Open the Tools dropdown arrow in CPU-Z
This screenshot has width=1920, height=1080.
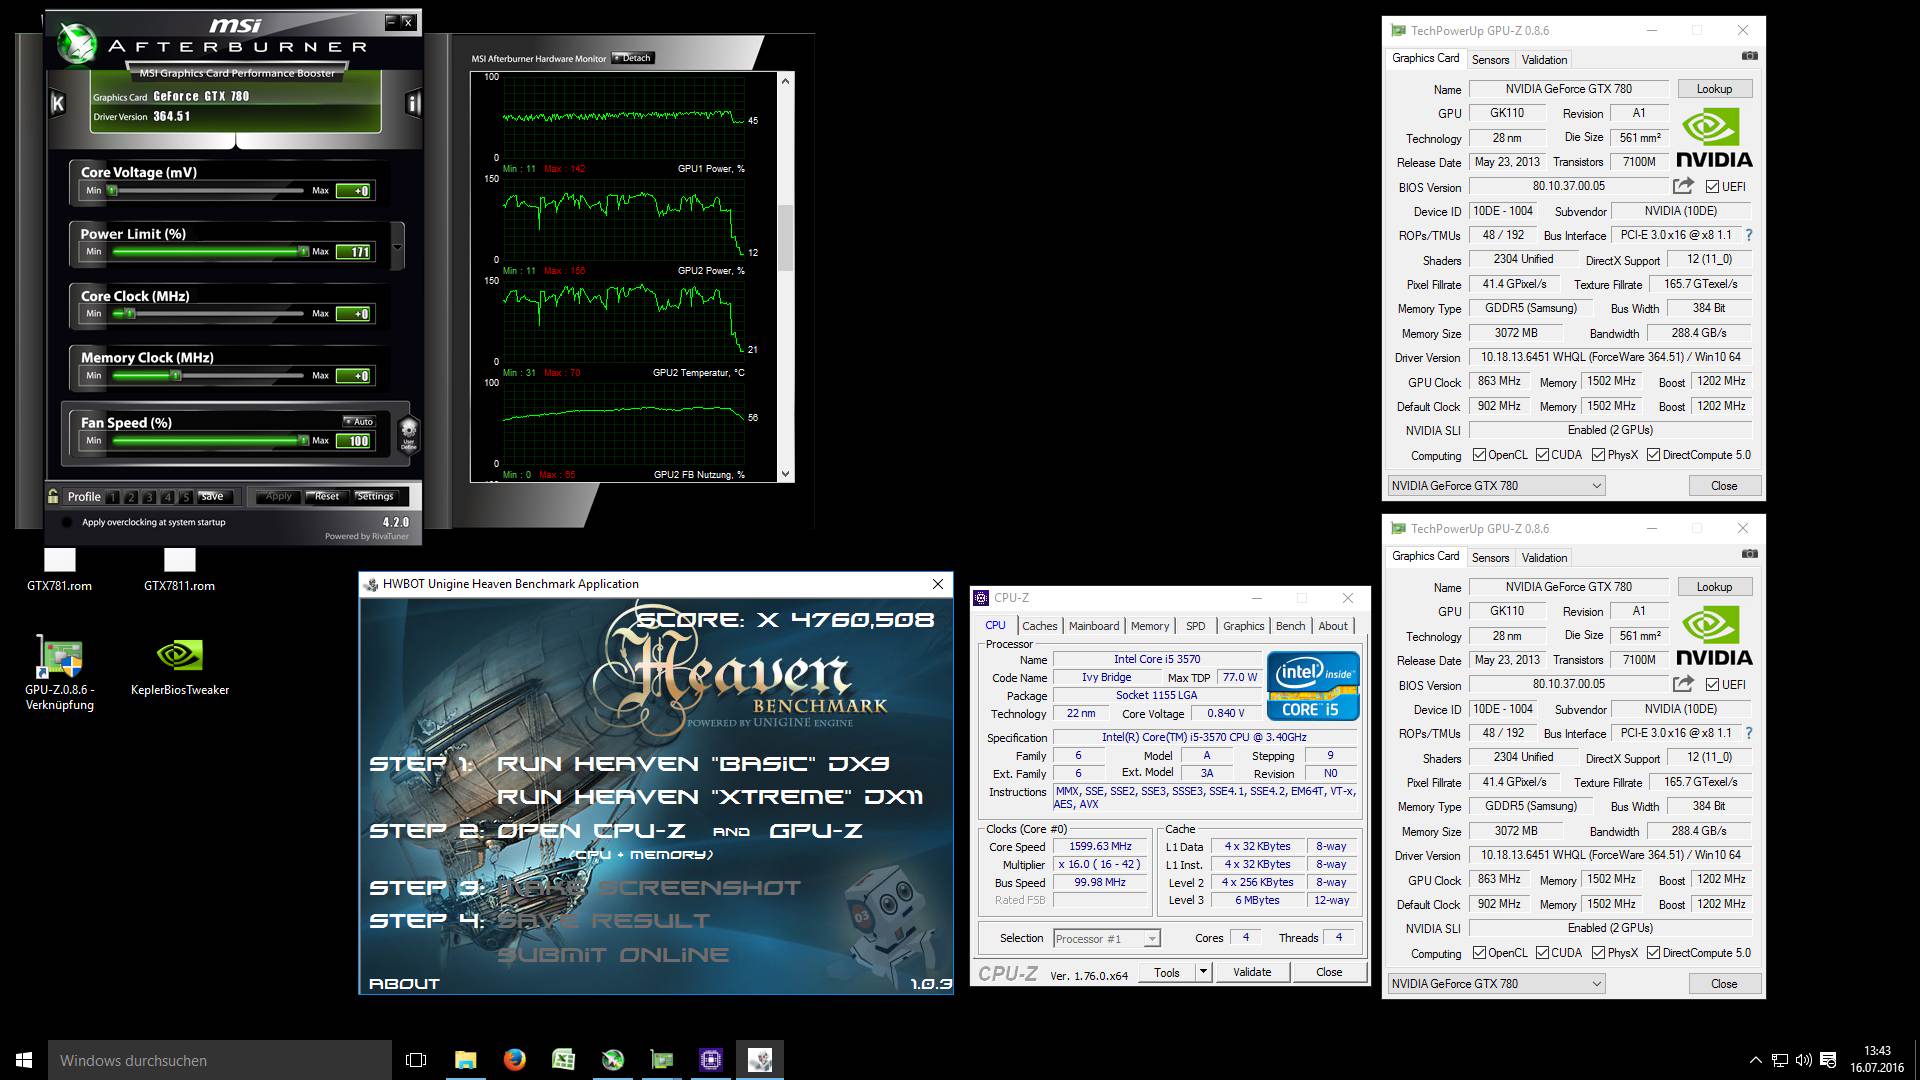pyautogui.click(x=1203, y=971)
